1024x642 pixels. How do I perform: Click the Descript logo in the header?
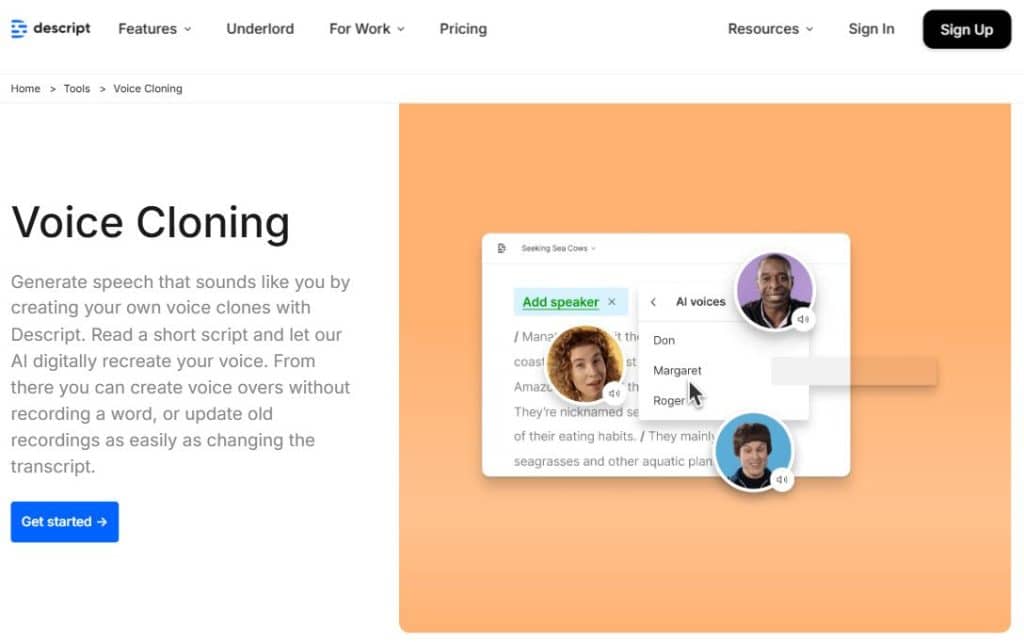coord(50,28)
